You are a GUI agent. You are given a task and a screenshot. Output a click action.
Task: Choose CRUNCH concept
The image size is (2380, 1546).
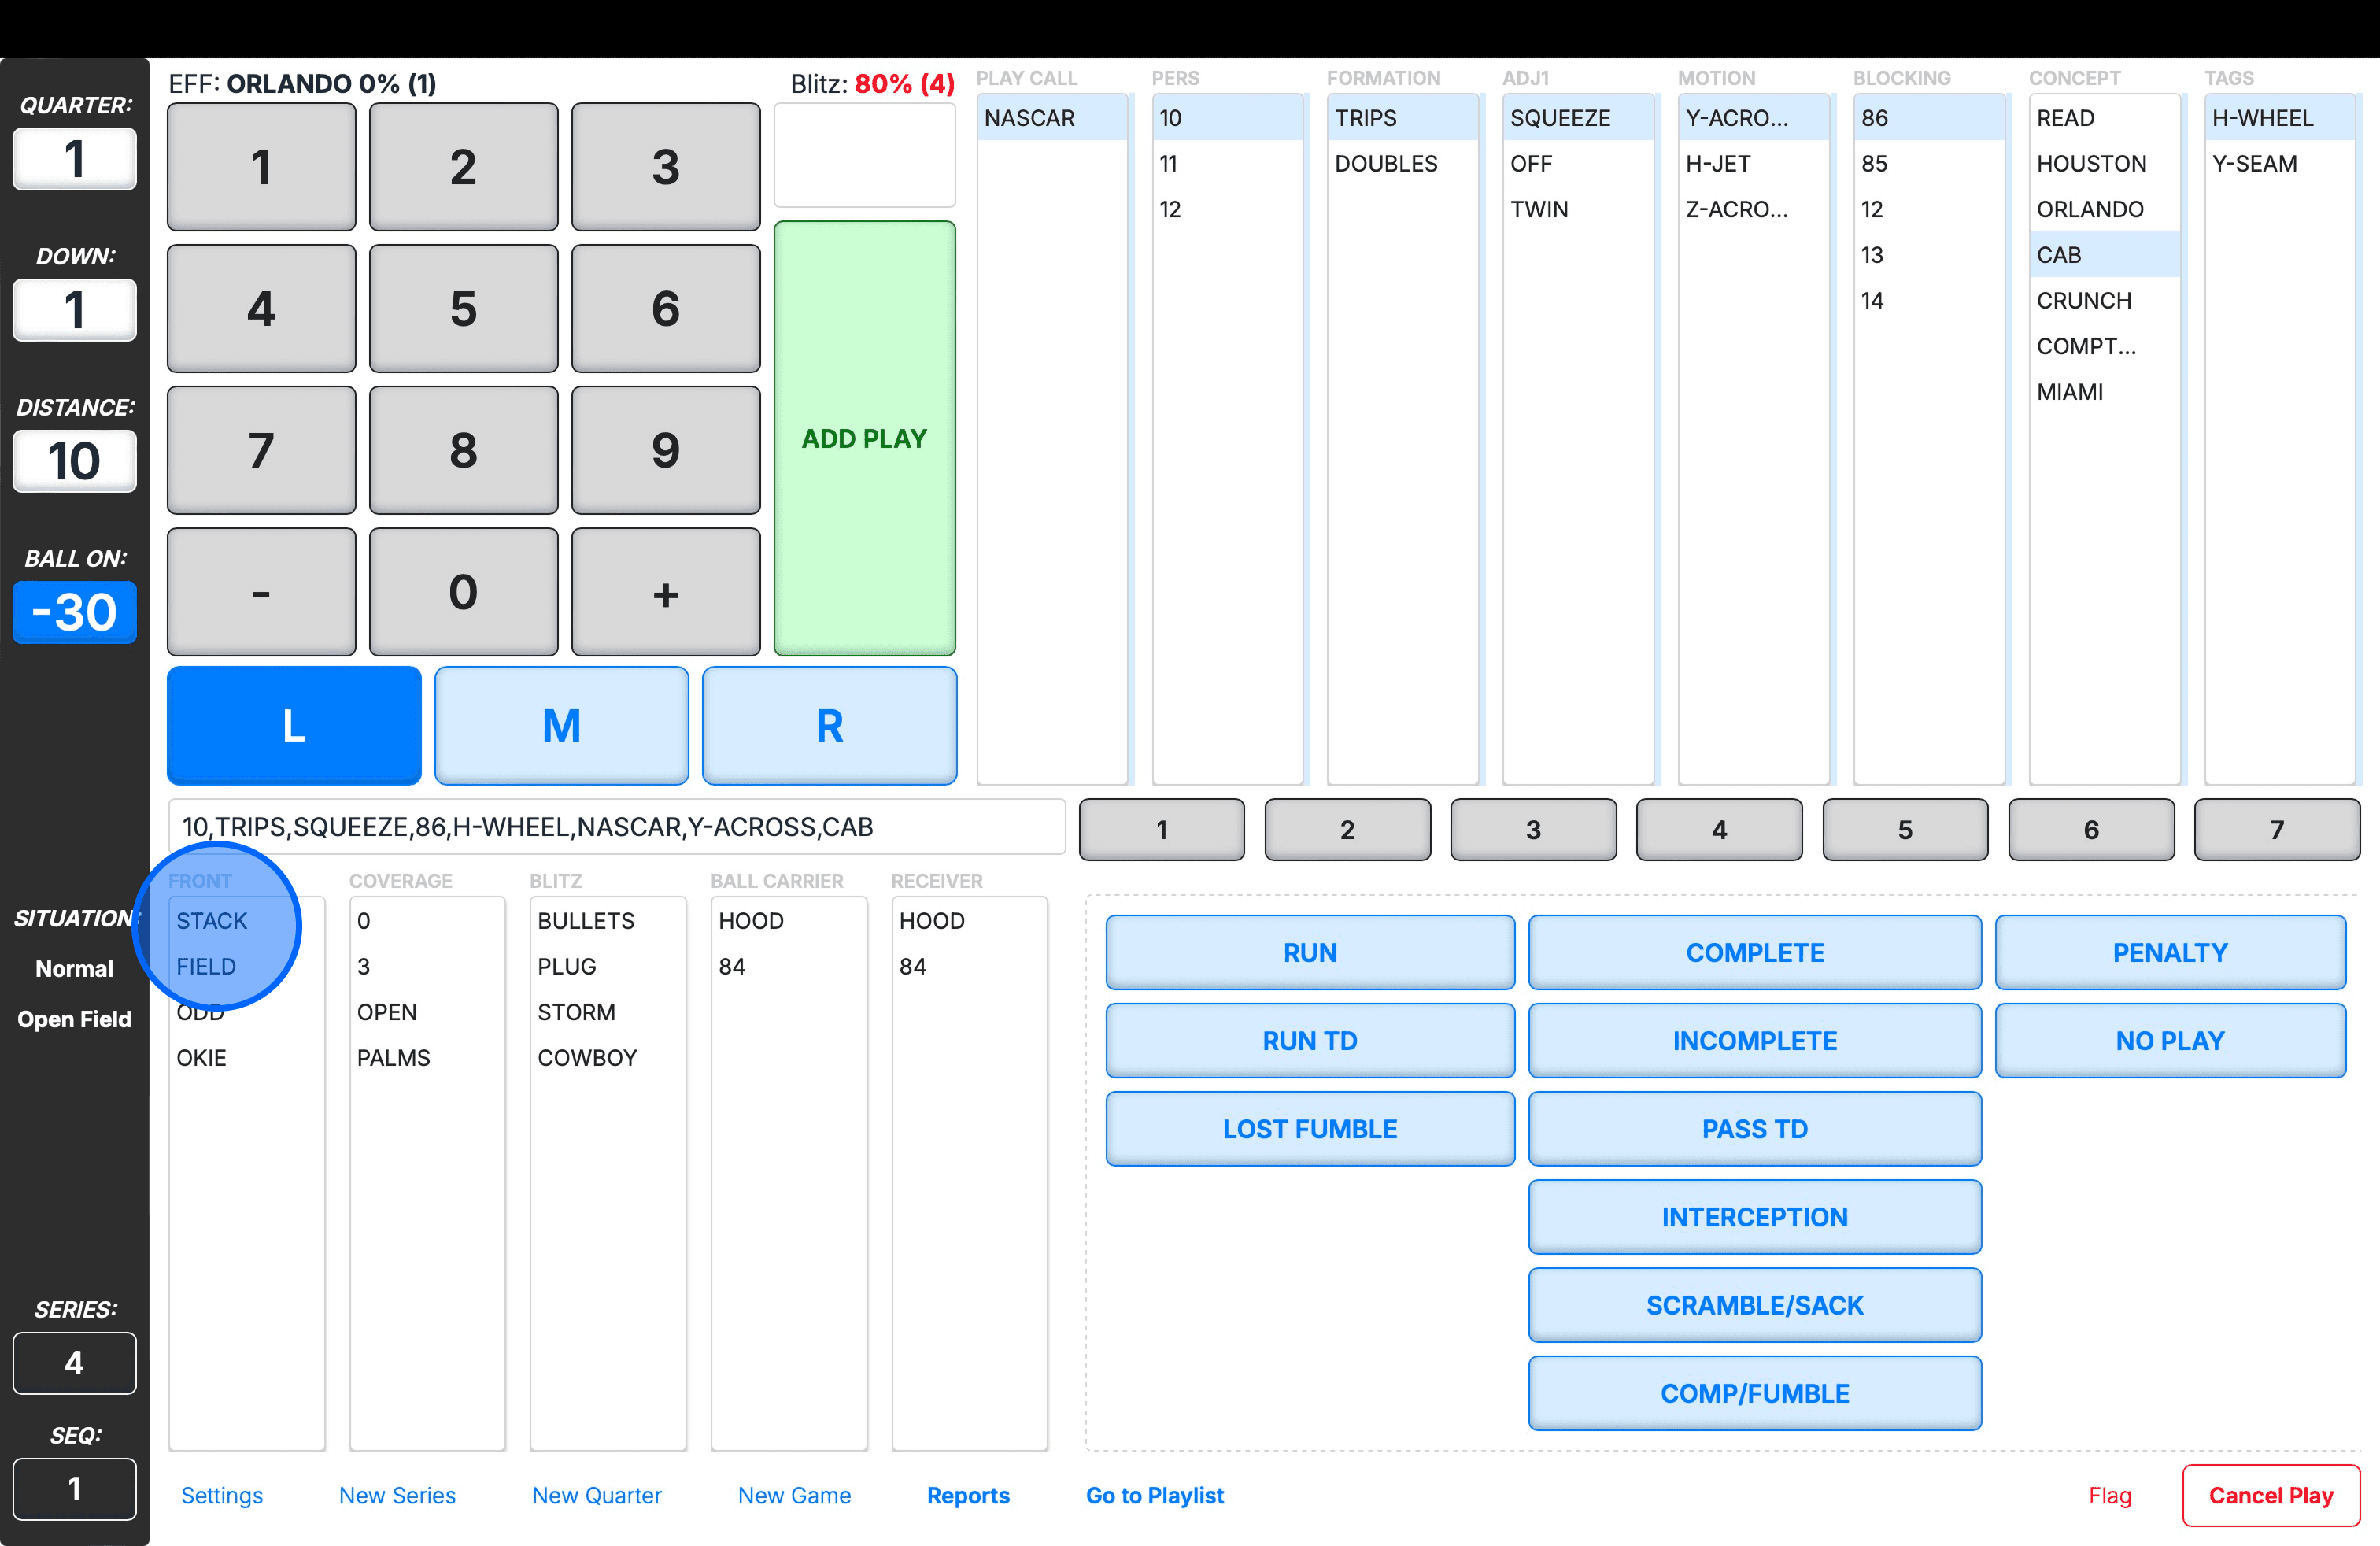[2104, 301]
